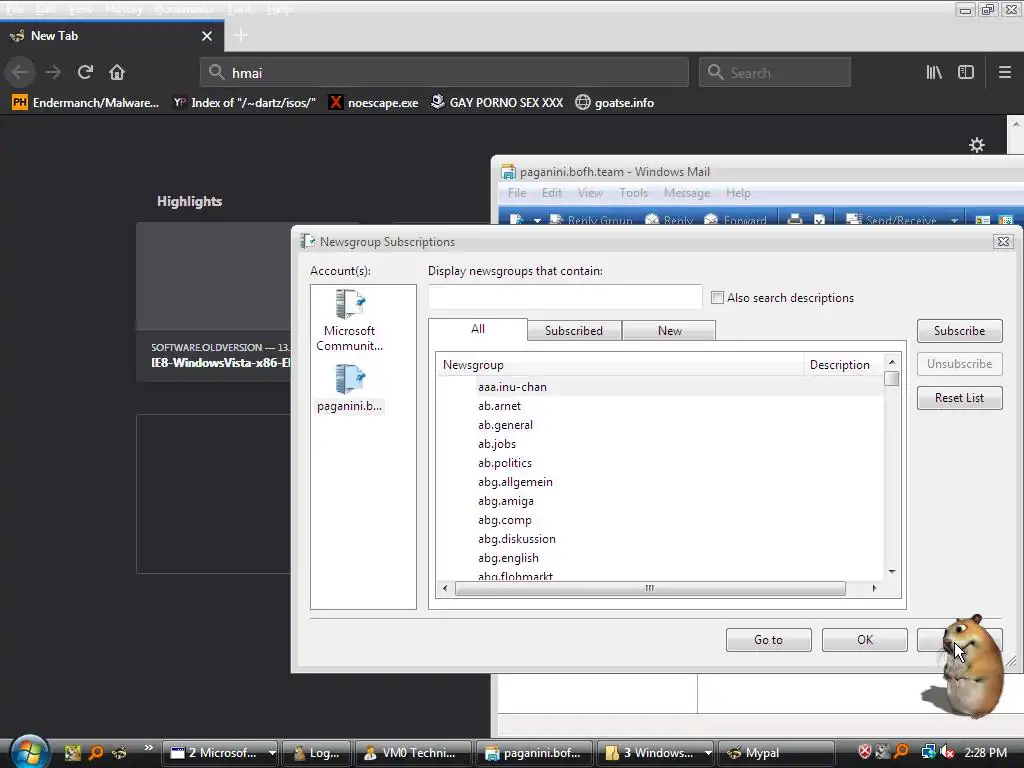This screenshot has height=768, width=1024.
Task: Select the aaa.inu-chan newsgroup
Action: pyautogui.click(x=512, y=387)
